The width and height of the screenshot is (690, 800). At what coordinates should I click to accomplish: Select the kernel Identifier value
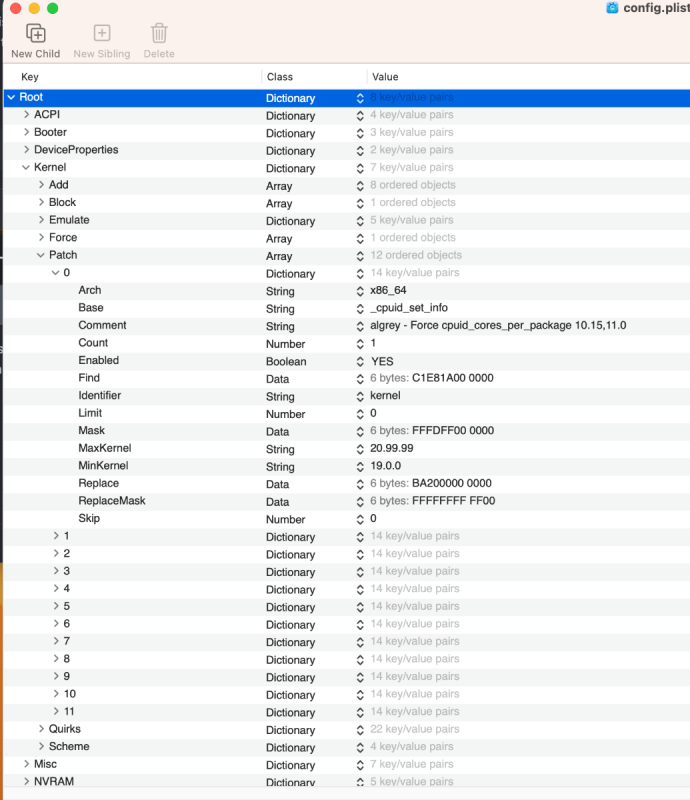point(385,395)
